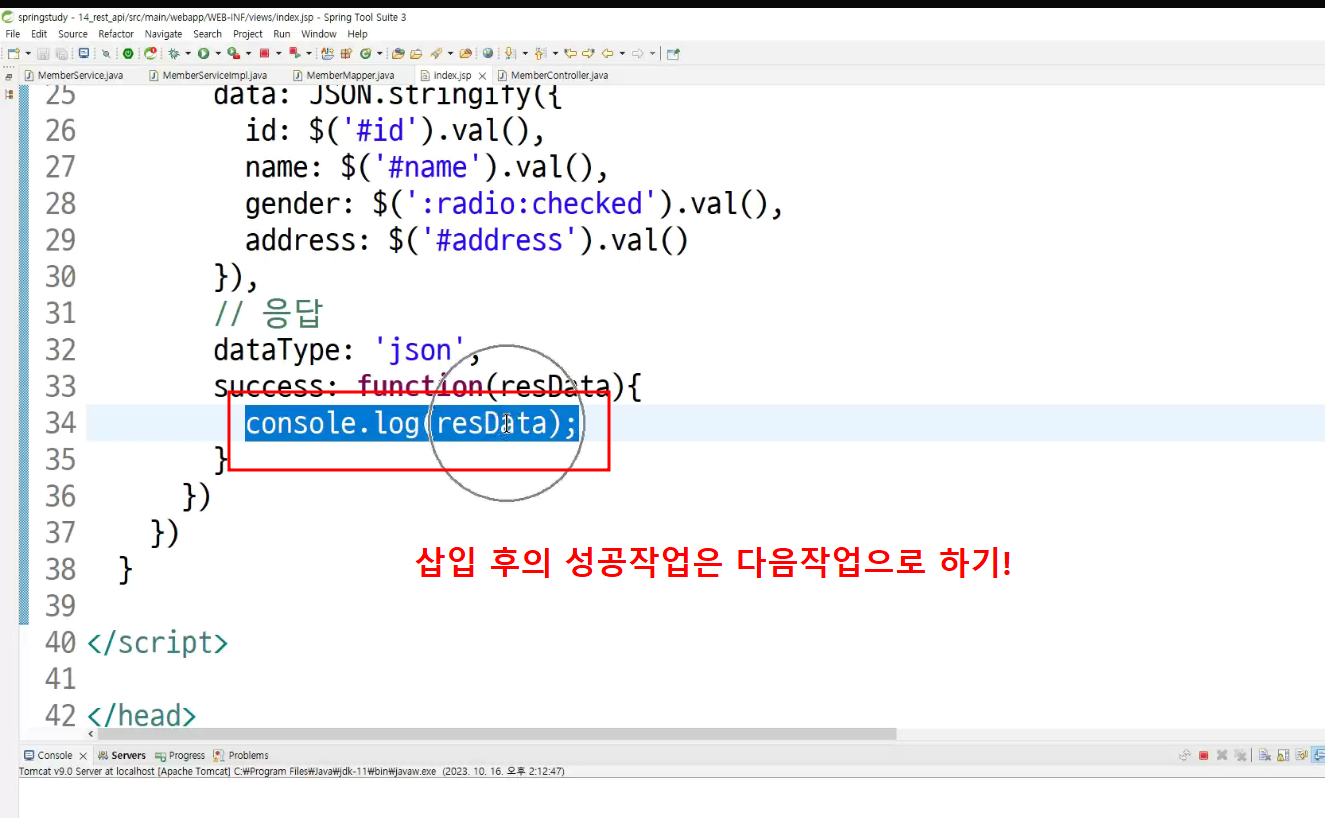Viewport: 1325px width, 818px height.
Task: Expand the Forward history dropdown arrow
Action: tap(652, 54)
